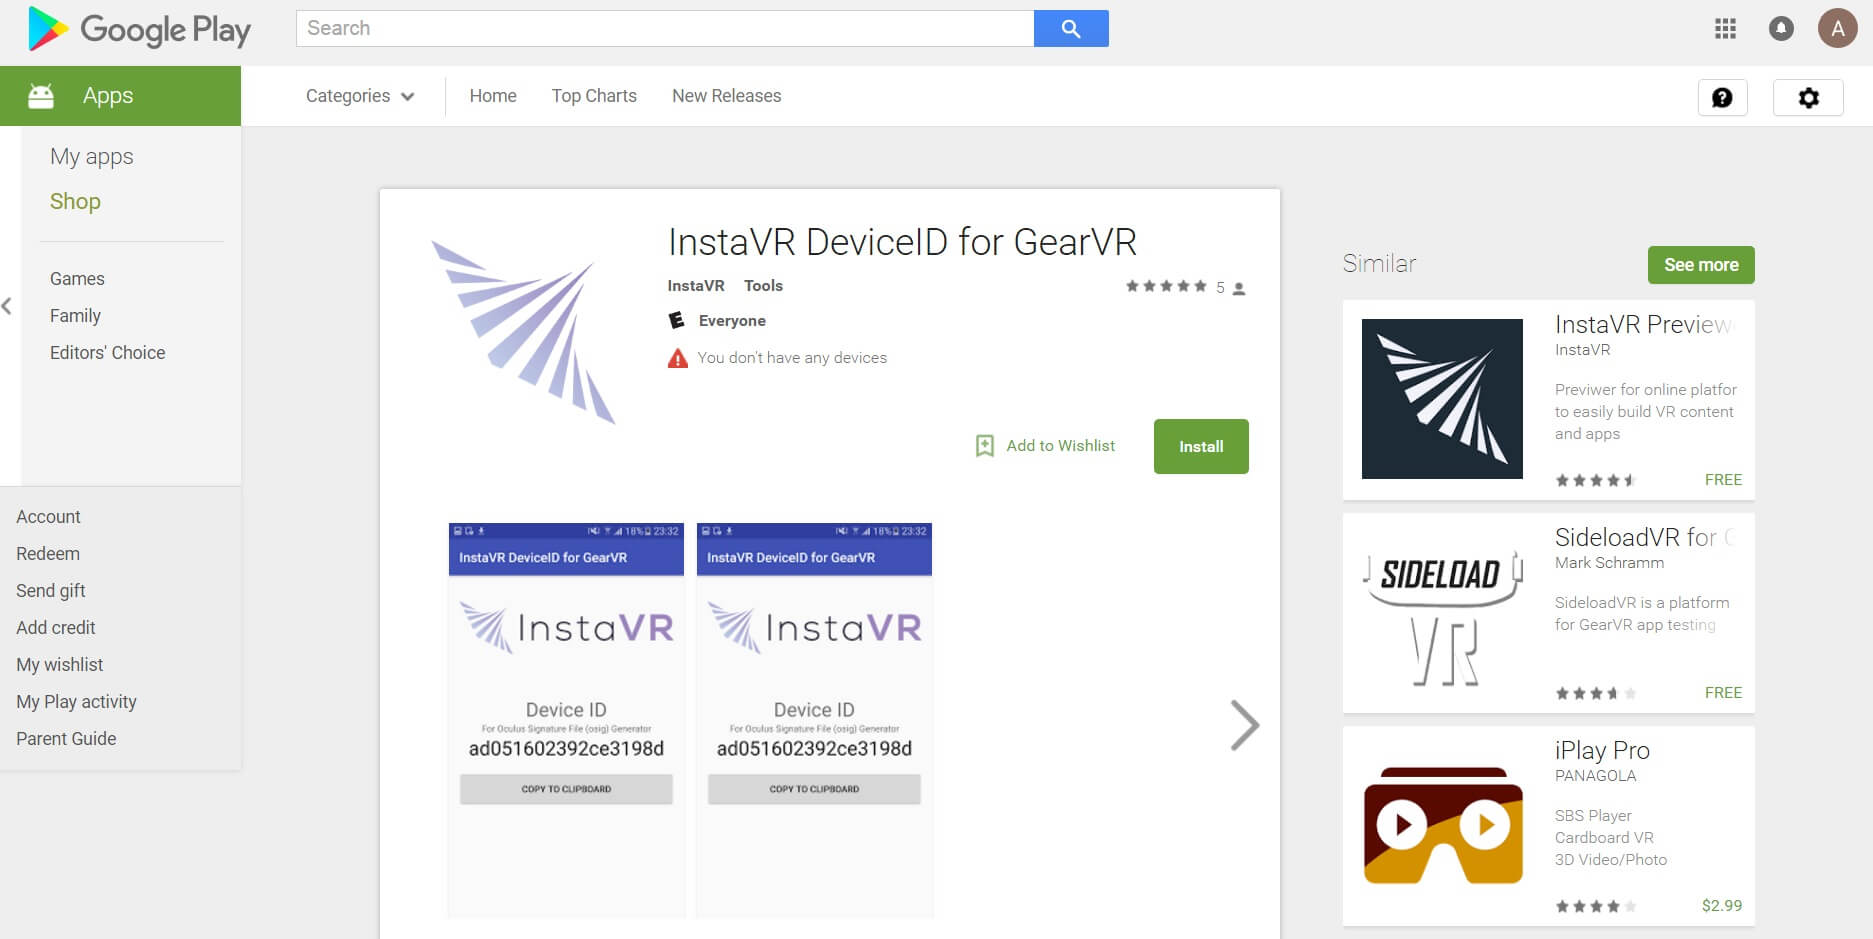
Task: Click inside the Search field
Action: [665, 29]
